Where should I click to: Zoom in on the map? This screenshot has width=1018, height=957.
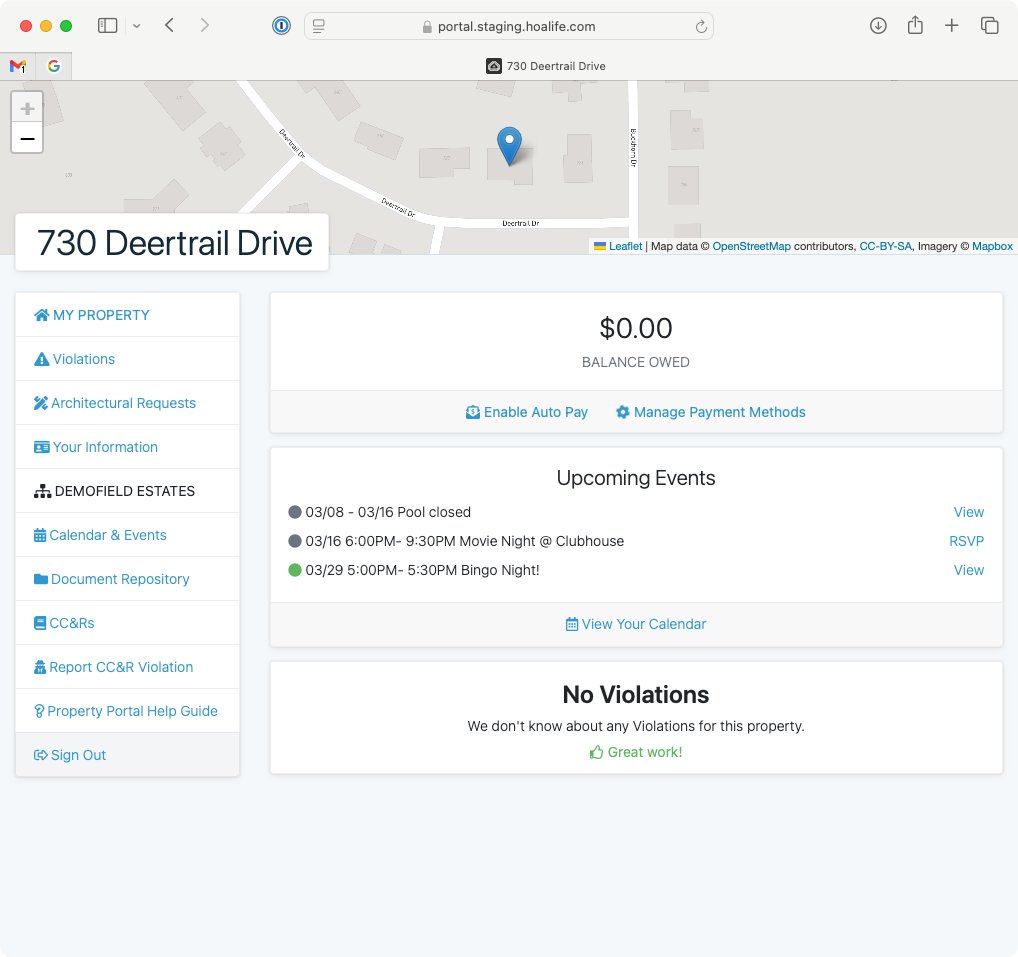point(27,108)
